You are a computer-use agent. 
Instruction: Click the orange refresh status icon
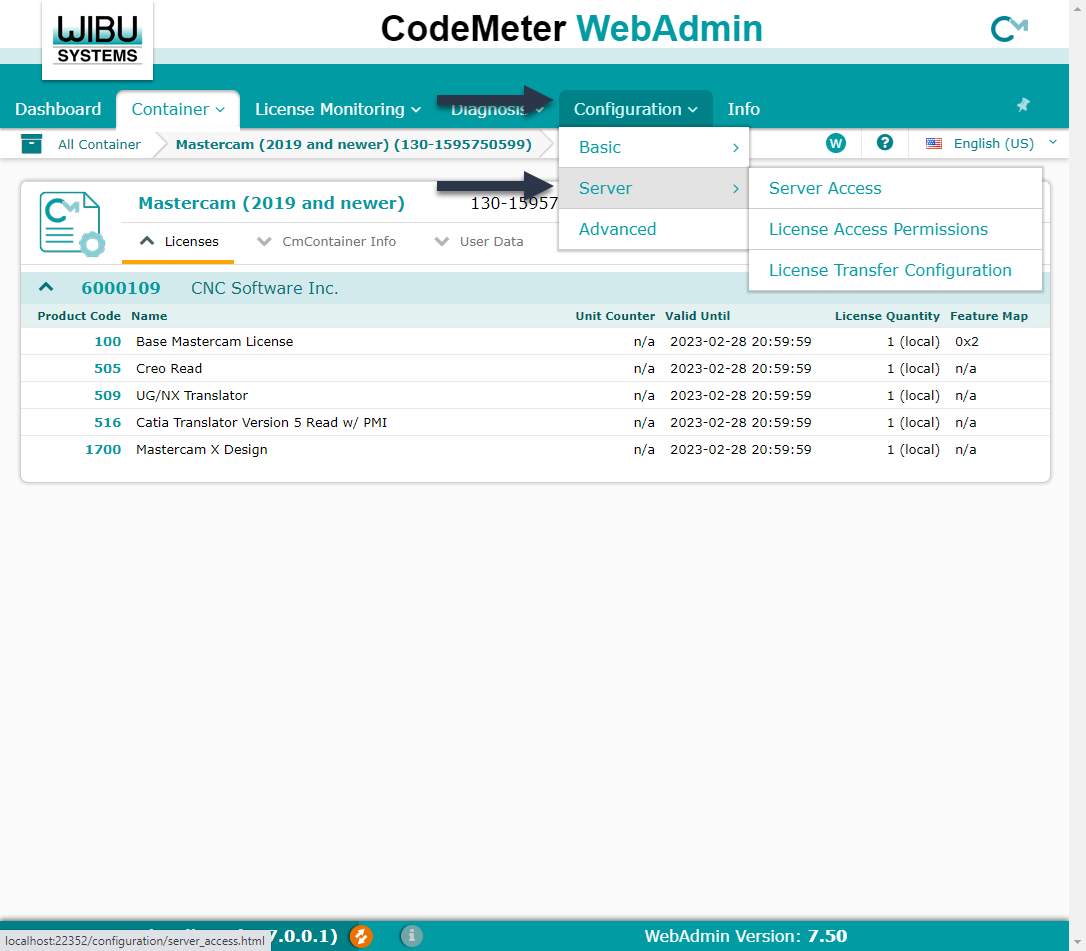tap(361, 936)
